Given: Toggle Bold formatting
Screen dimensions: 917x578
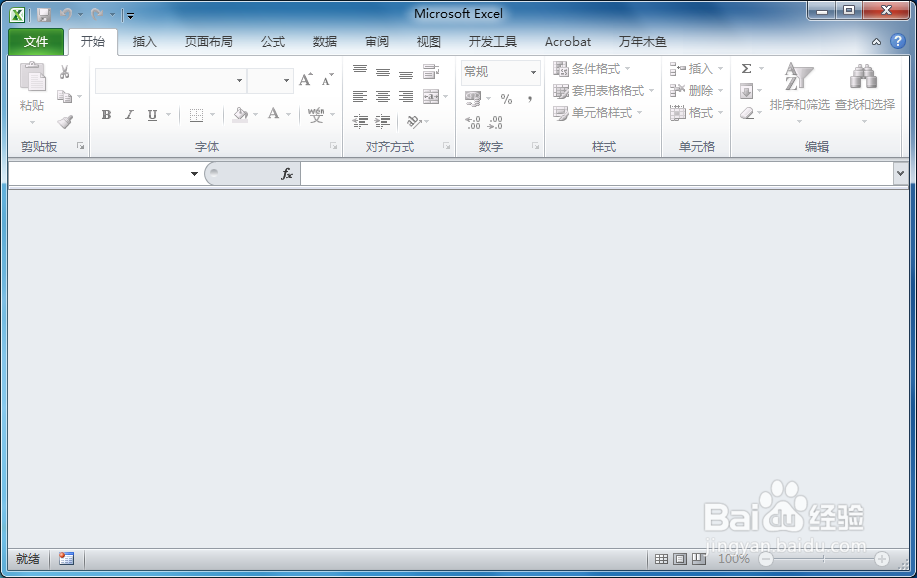Looking at the screenshot, I should tap(106, 115).
